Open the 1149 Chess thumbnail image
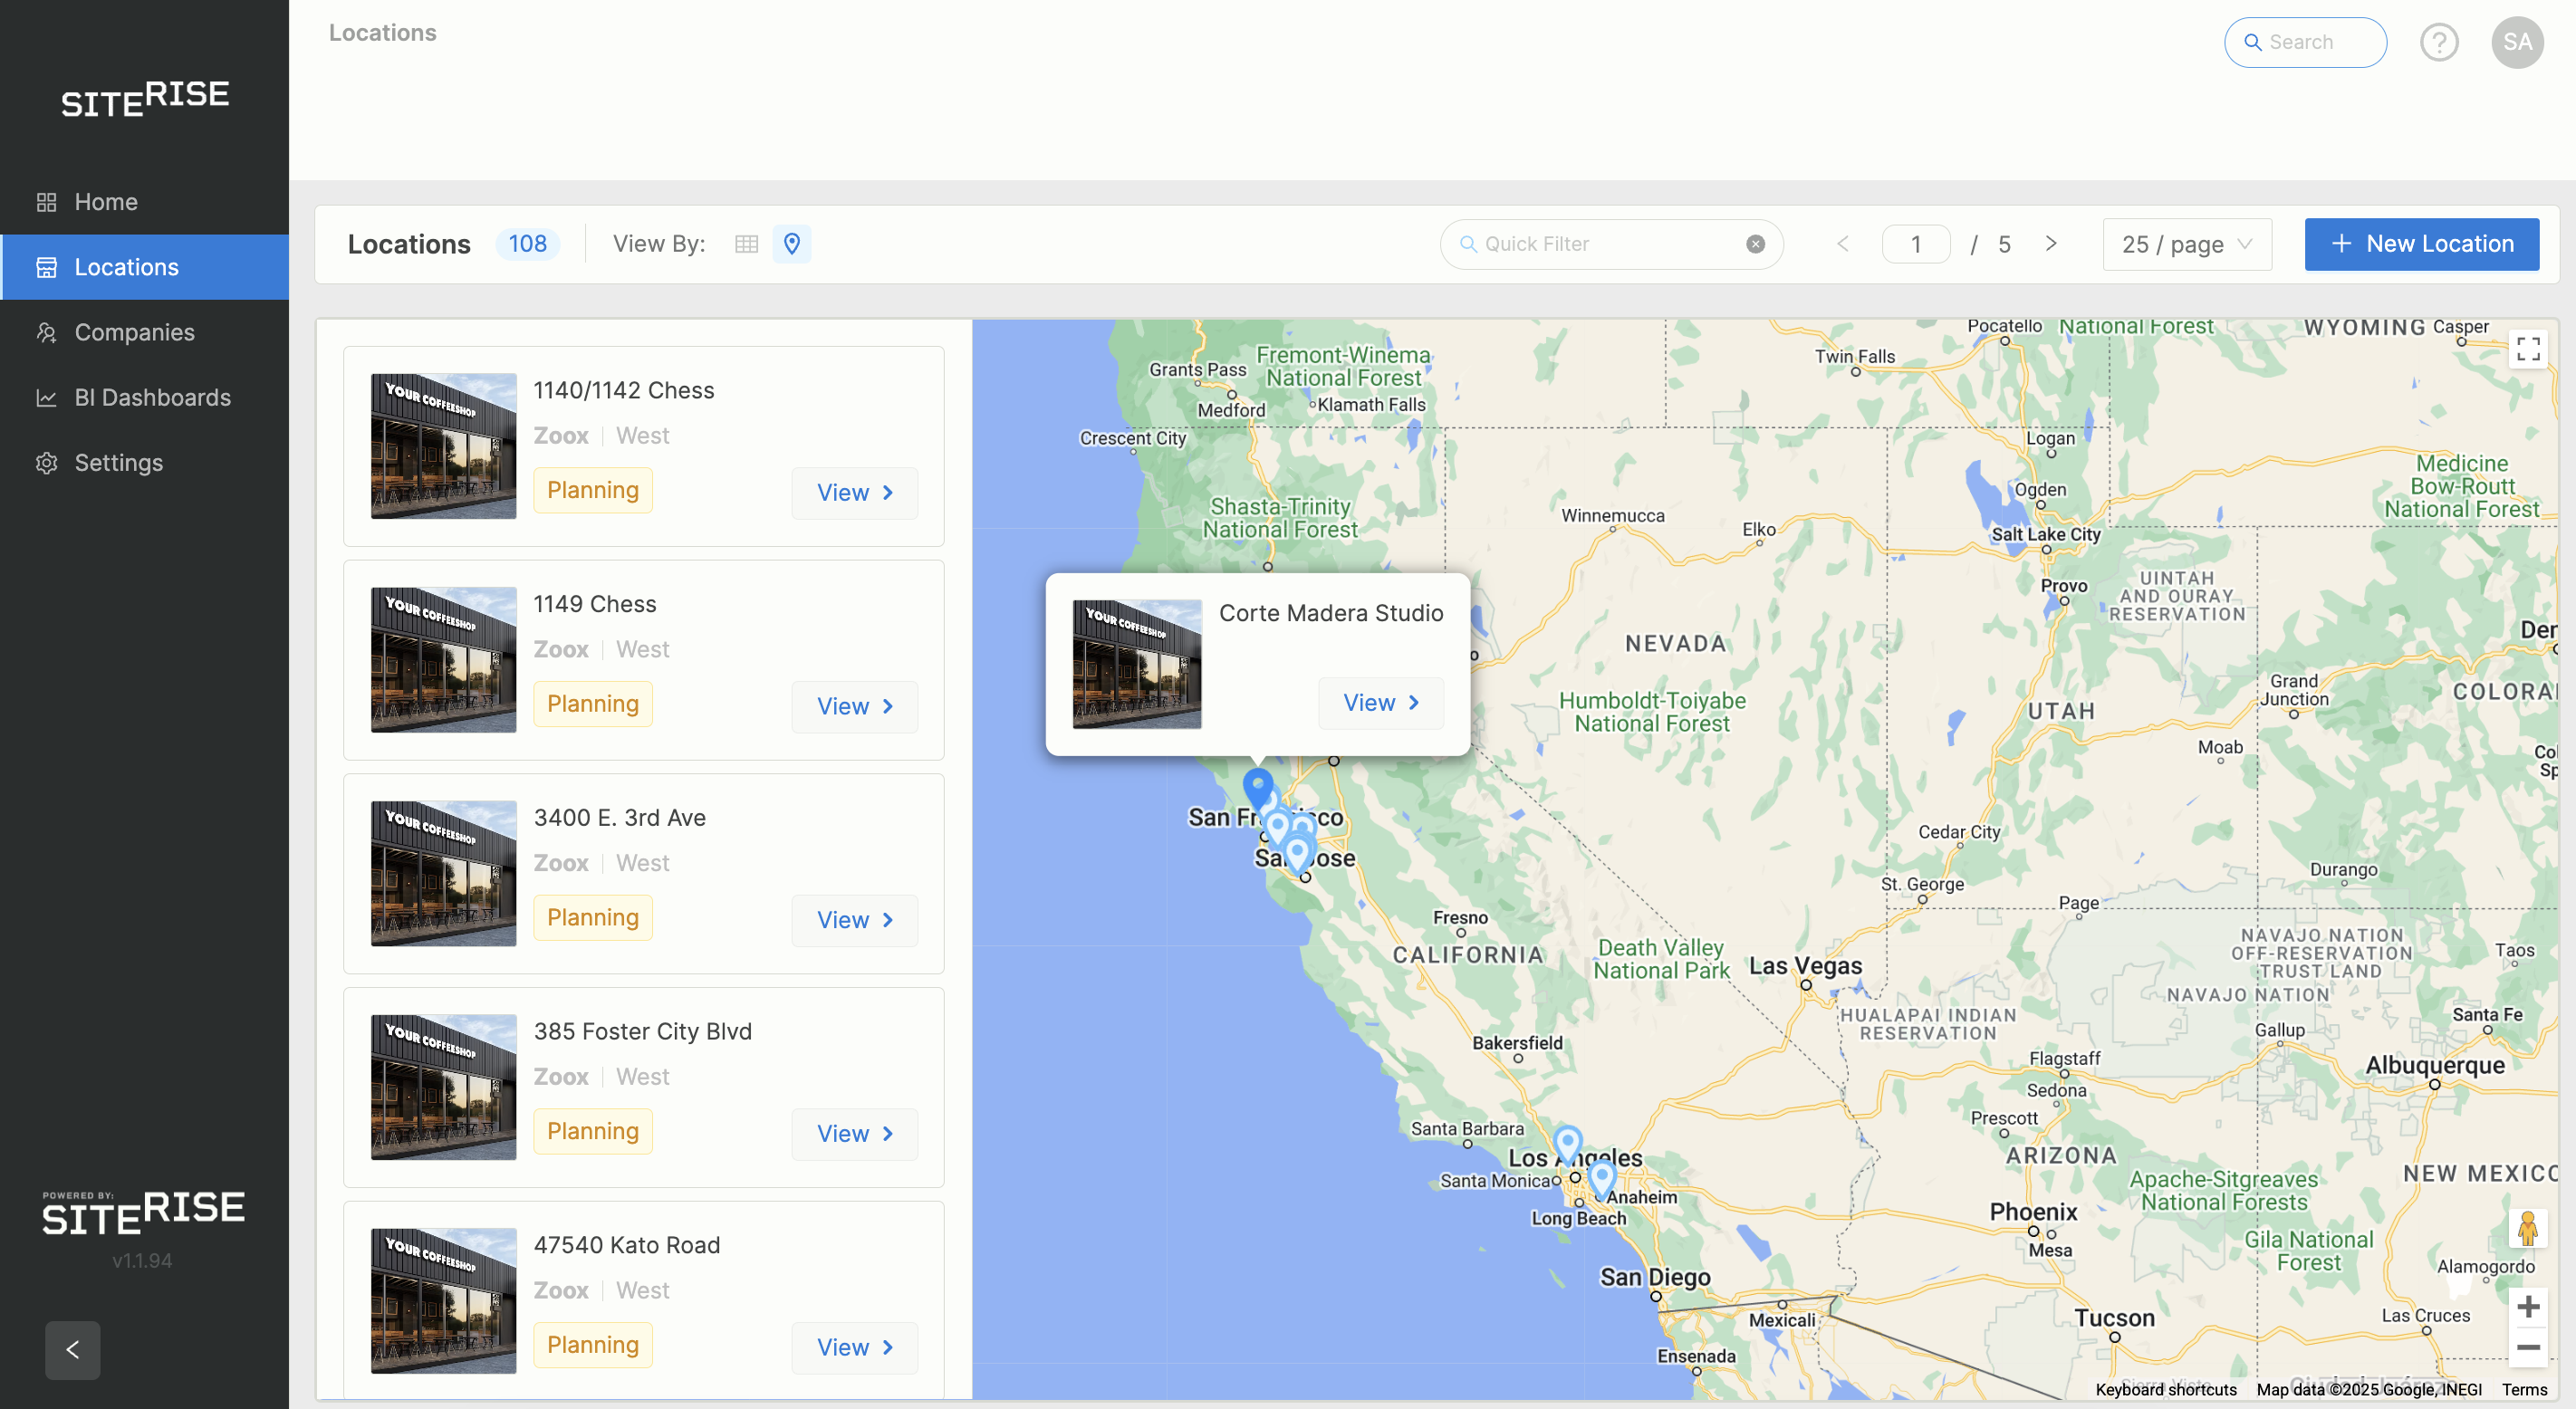 443,659
